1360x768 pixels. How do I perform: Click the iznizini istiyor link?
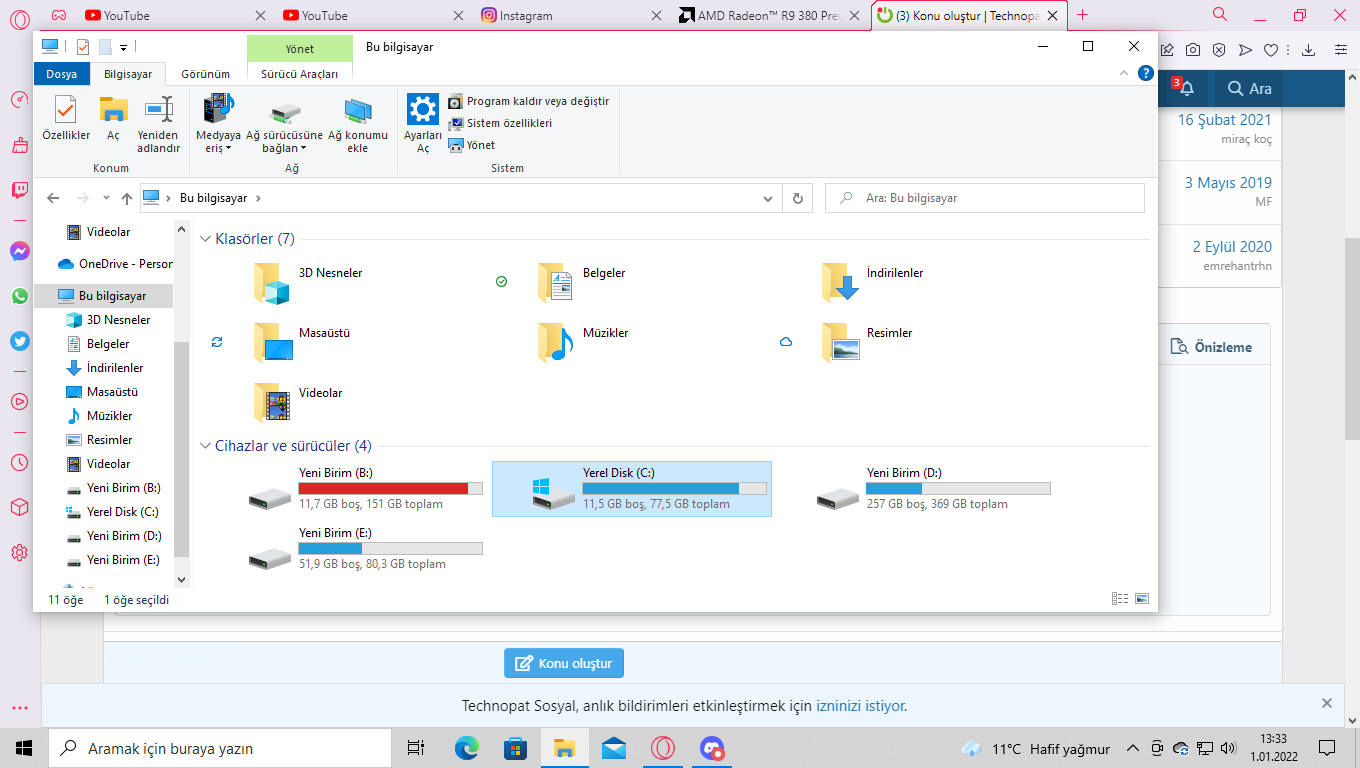(x=860, y=705)
